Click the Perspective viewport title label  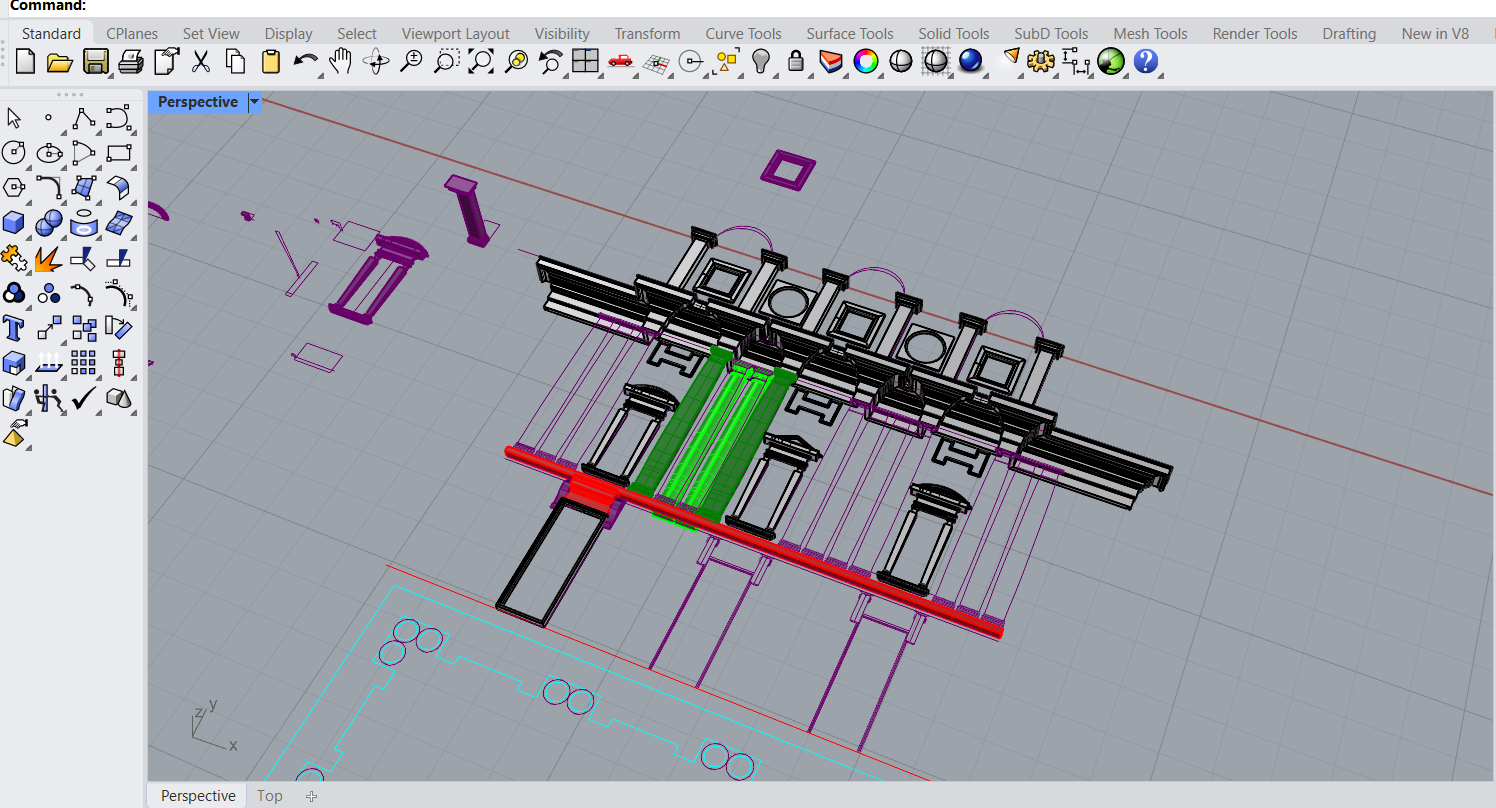coord(197,102)
